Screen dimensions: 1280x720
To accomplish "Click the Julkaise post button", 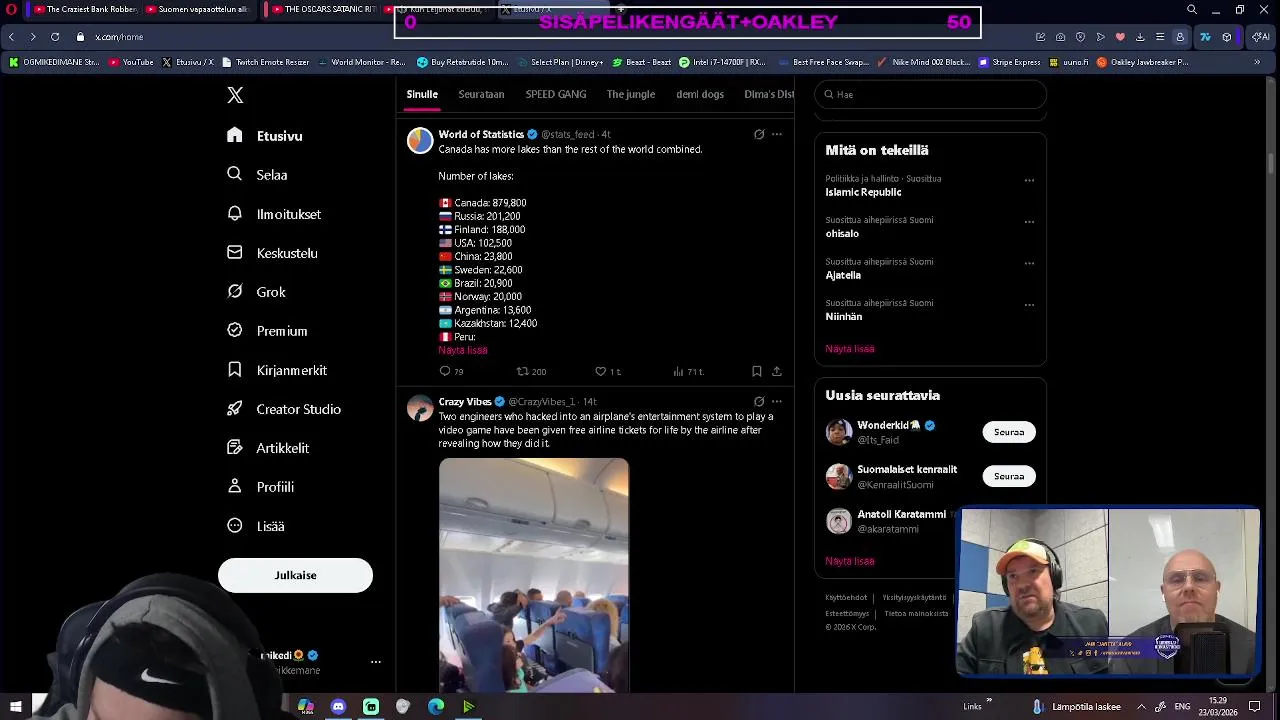I will point(295,575).
